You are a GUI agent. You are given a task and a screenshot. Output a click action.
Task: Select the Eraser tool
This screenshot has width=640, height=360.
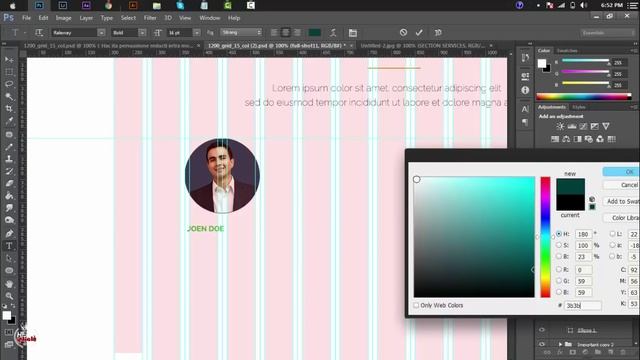click(9, 183)
